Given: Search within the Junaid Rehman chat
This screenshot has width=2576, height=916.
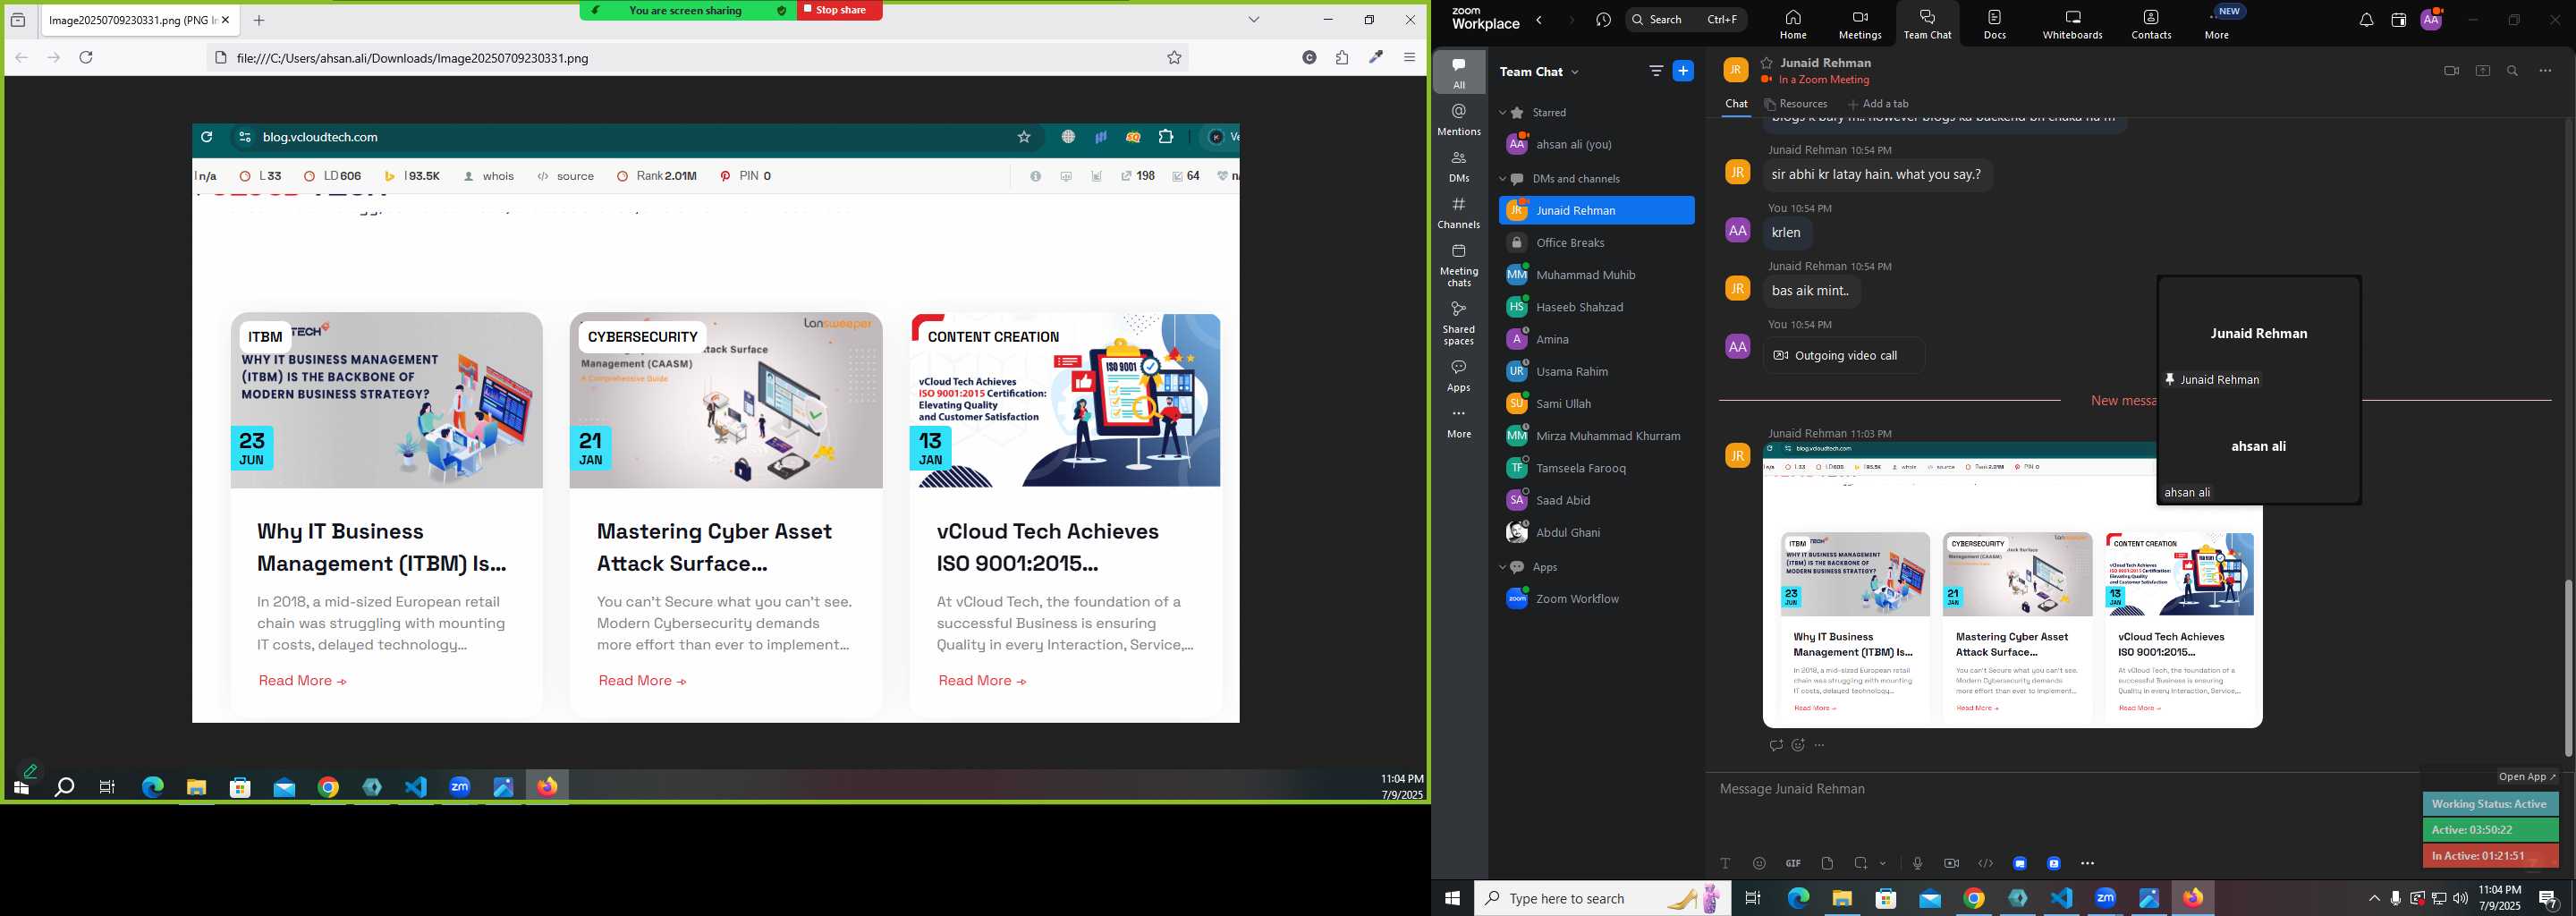Looking at the screenshot, I should 2513,71.
